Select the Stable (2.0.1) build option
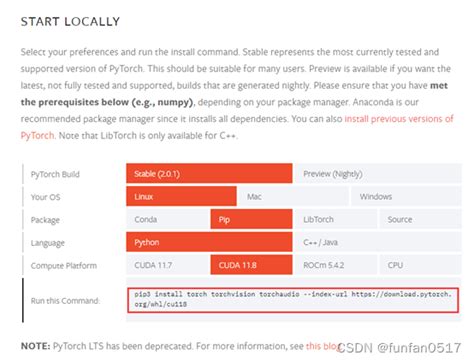The height and width of the screenshot is (361, 474). click(x=209, y=173)
